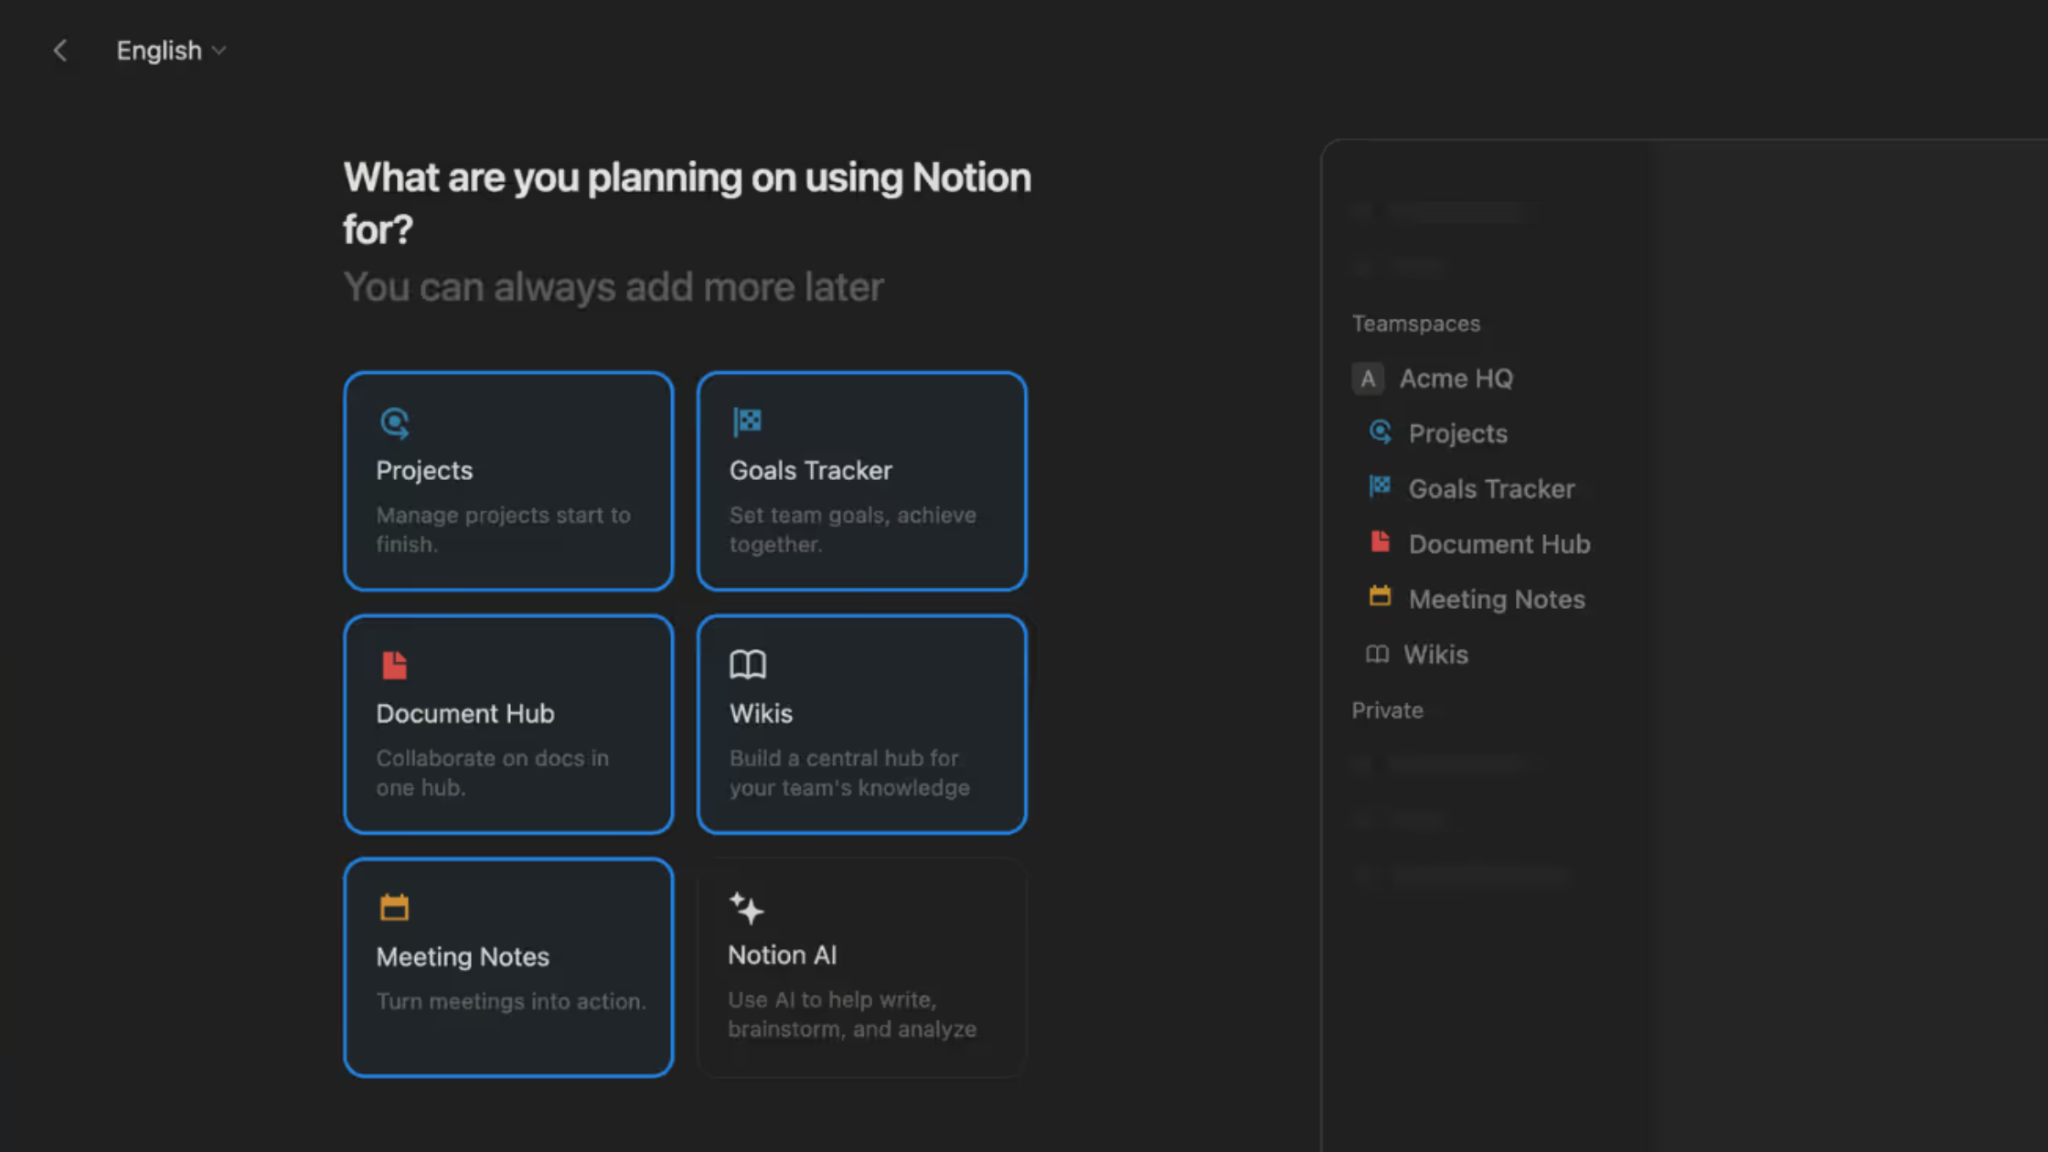Open Document Hub label in sidebar preview

tap(1499, 544)
